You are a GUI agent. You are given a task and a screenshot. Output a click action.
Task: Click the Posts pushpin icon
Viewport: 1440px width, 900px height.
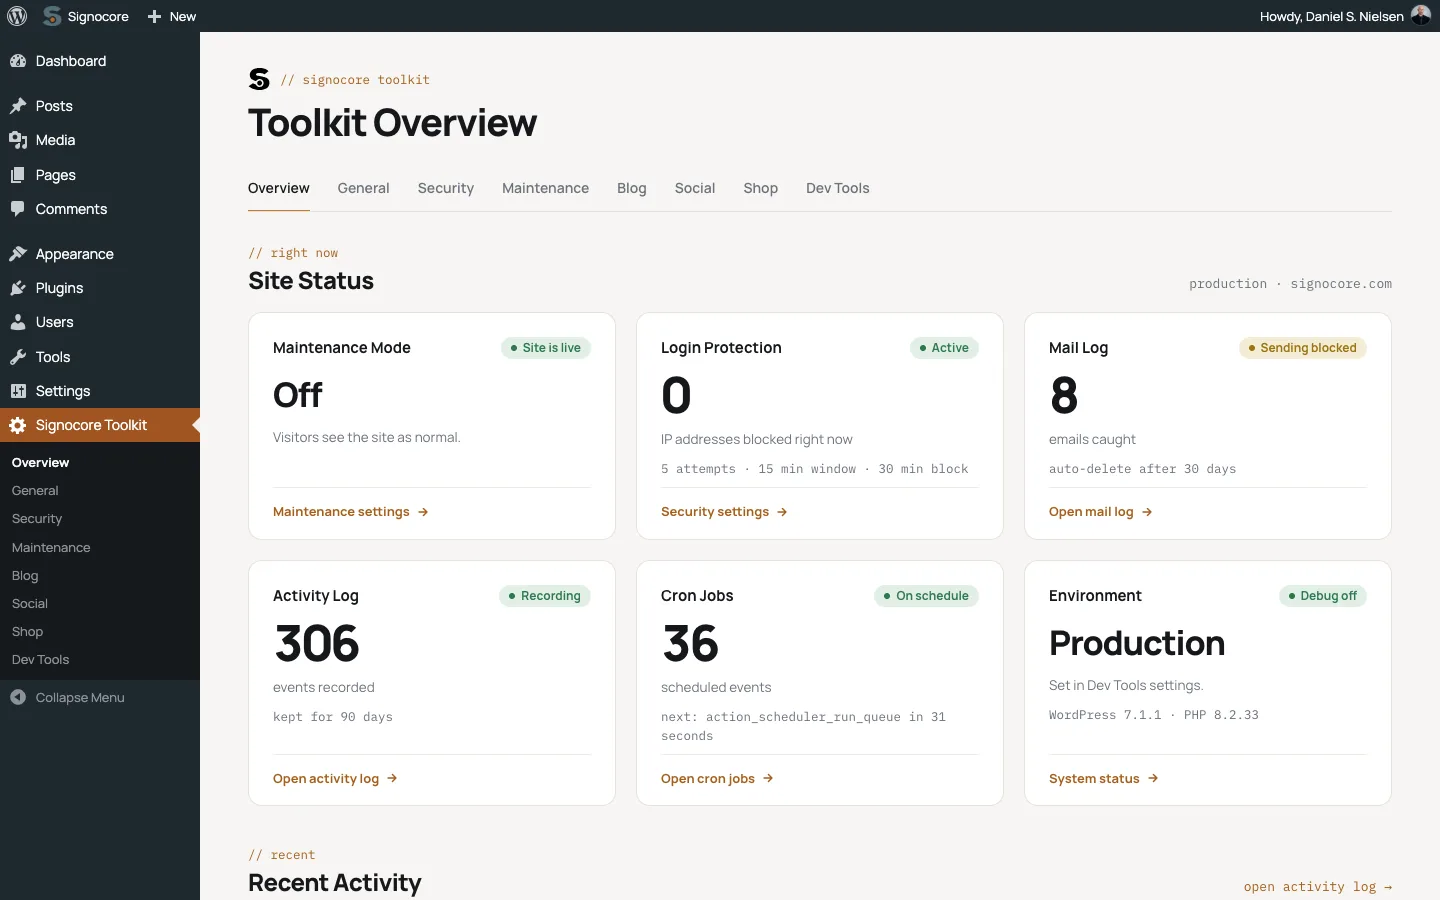click(18, 106)
